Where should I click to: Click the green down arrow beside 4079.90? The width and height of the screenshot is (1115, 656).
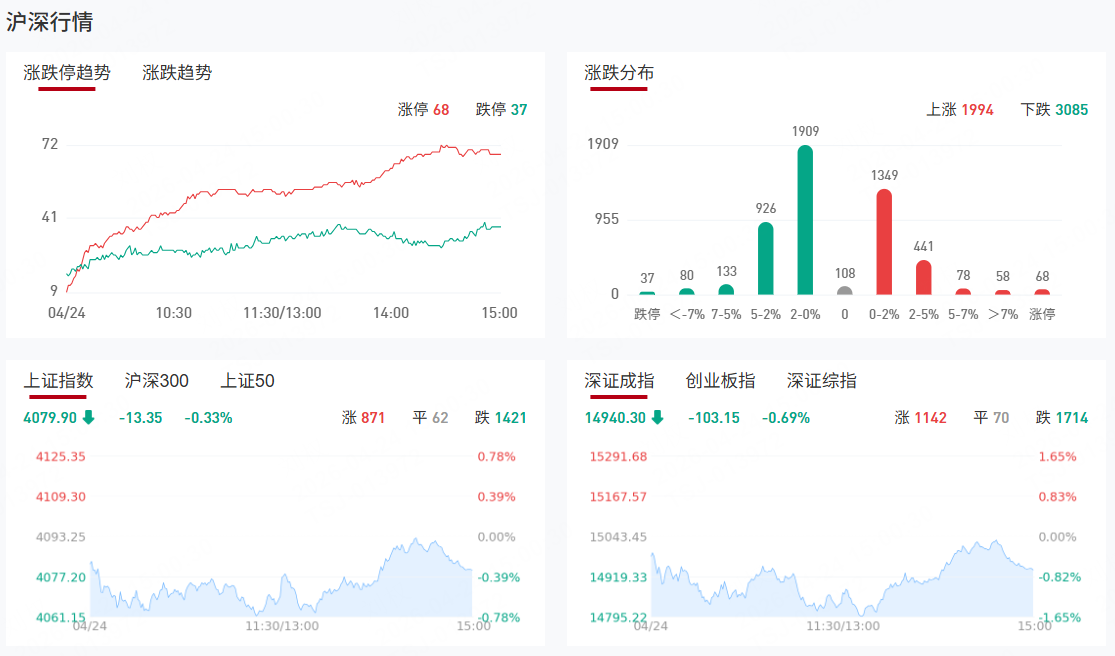(x=89, y=418)
